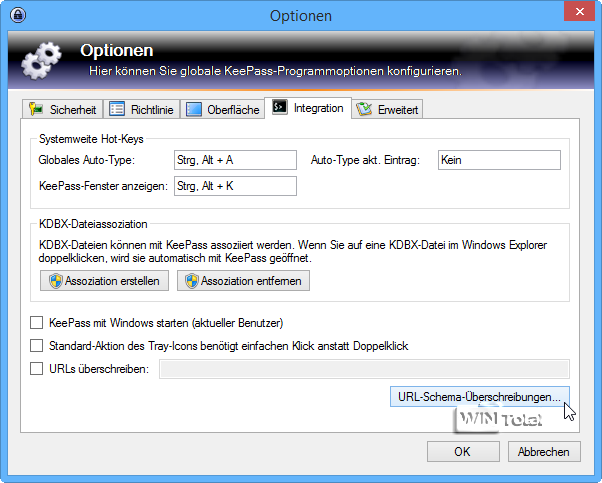Close the Optionen dialog window
Viewport: 602px width, 483px height.
click(x=580, y=12)
